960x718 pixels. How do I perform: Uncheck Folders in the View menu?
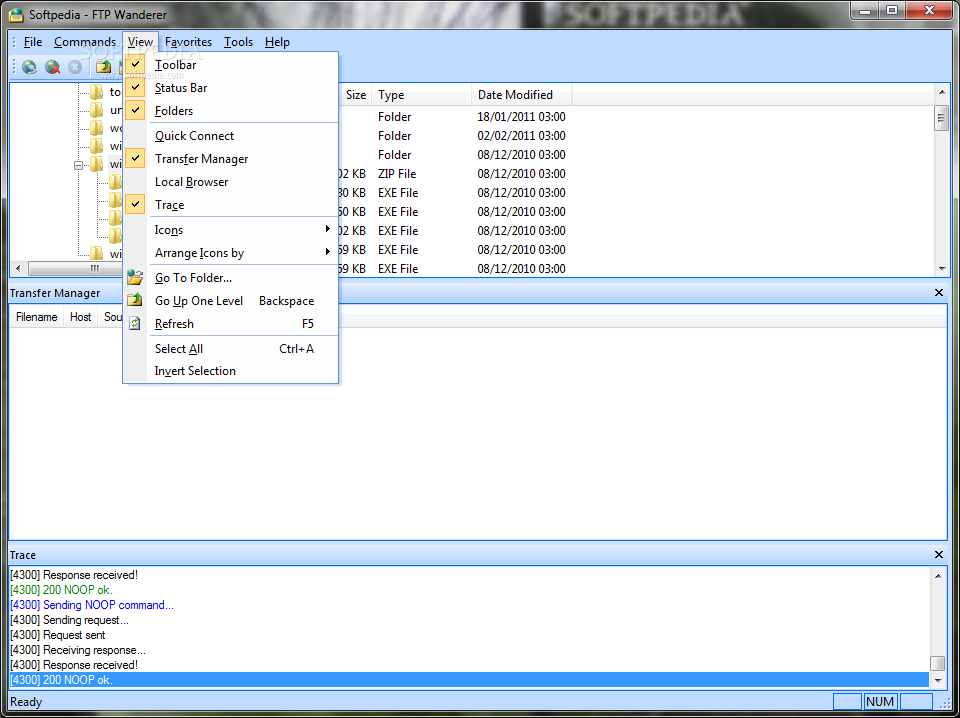(230, 111)
